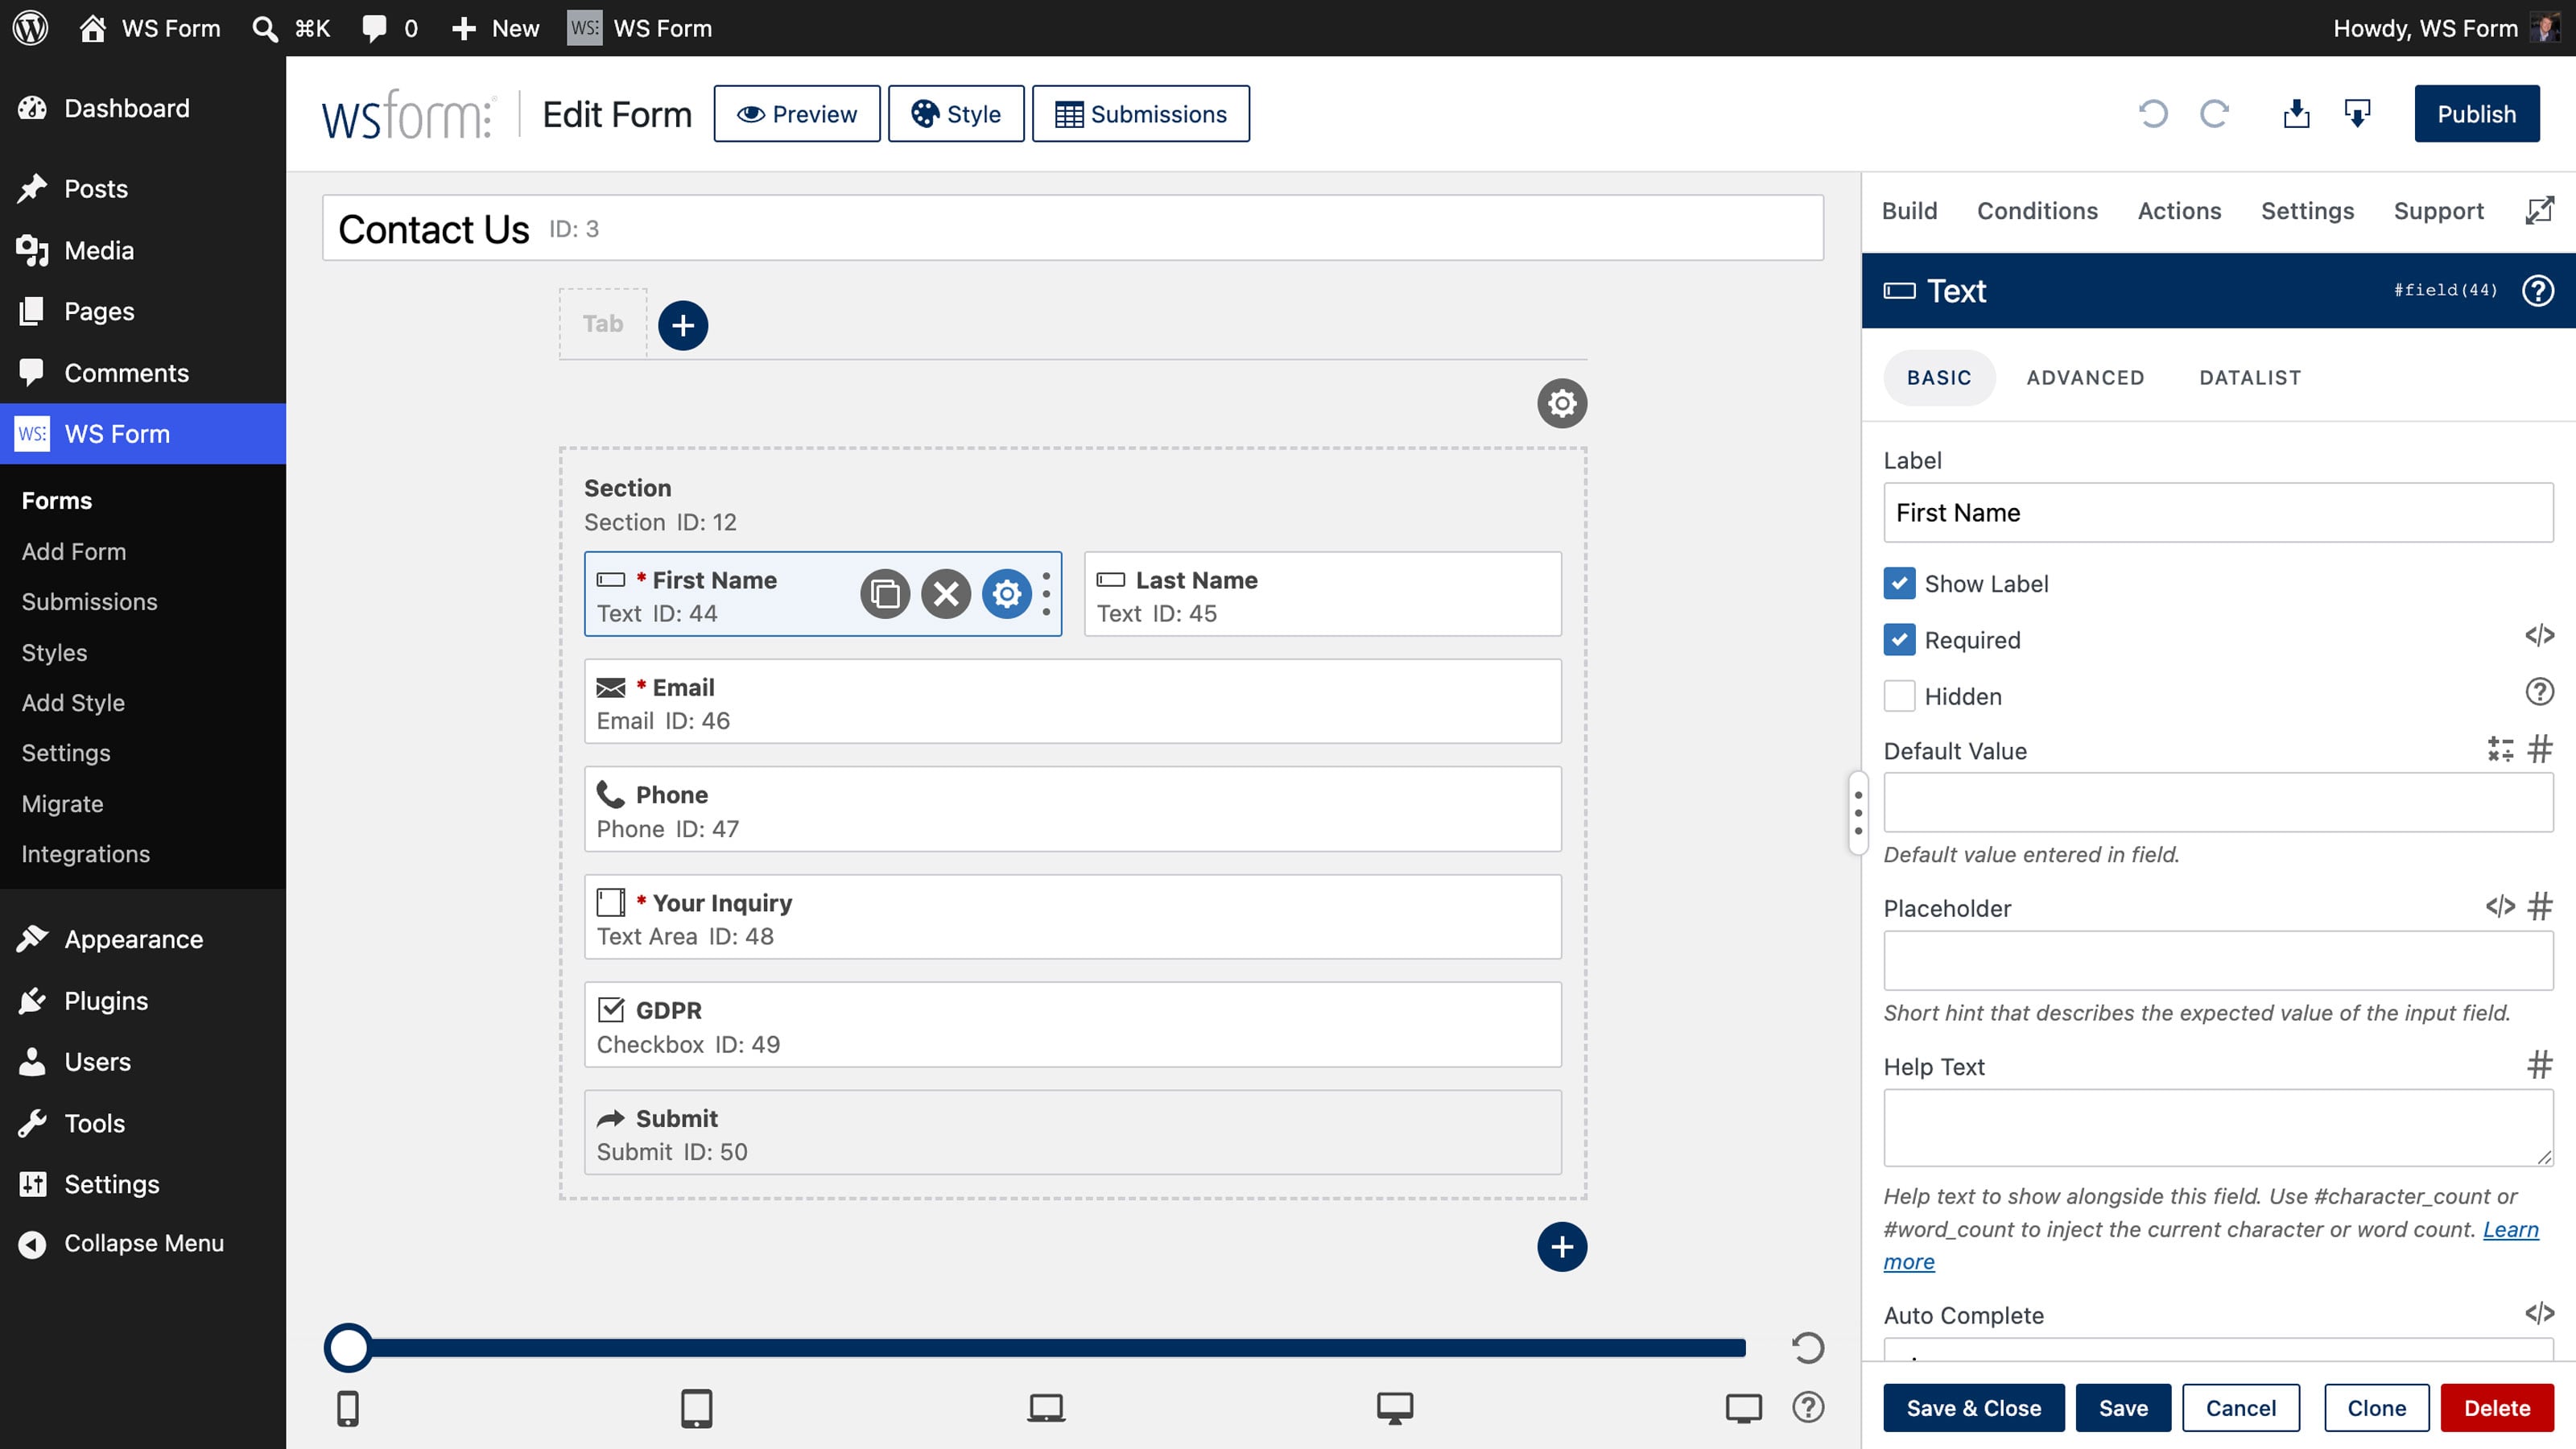This screenshot has height=1449, width=2576.
Task: Click the Help Text textarea
Action: 2218,1128
